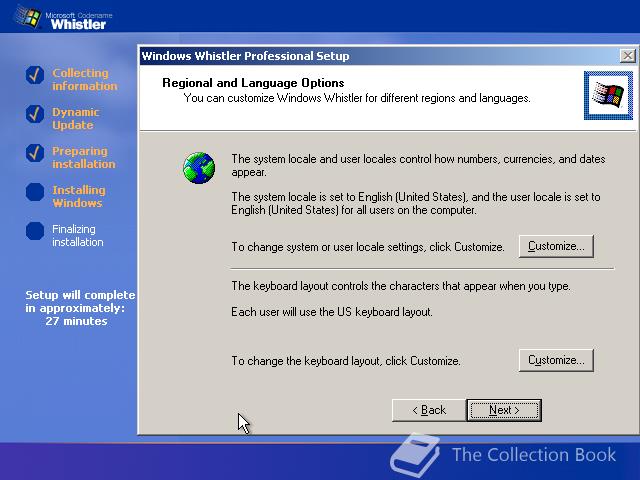This screenshot has height=480, width=640.
Task: Select the 'Collecting information' step text
Action: pos(84,79)
